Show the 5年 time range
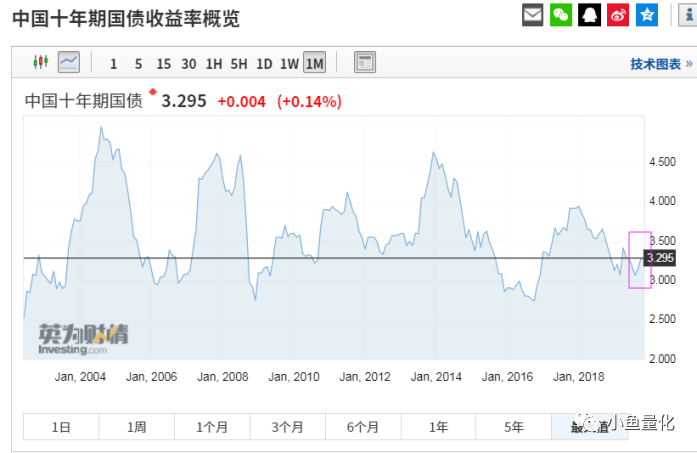 513,427
